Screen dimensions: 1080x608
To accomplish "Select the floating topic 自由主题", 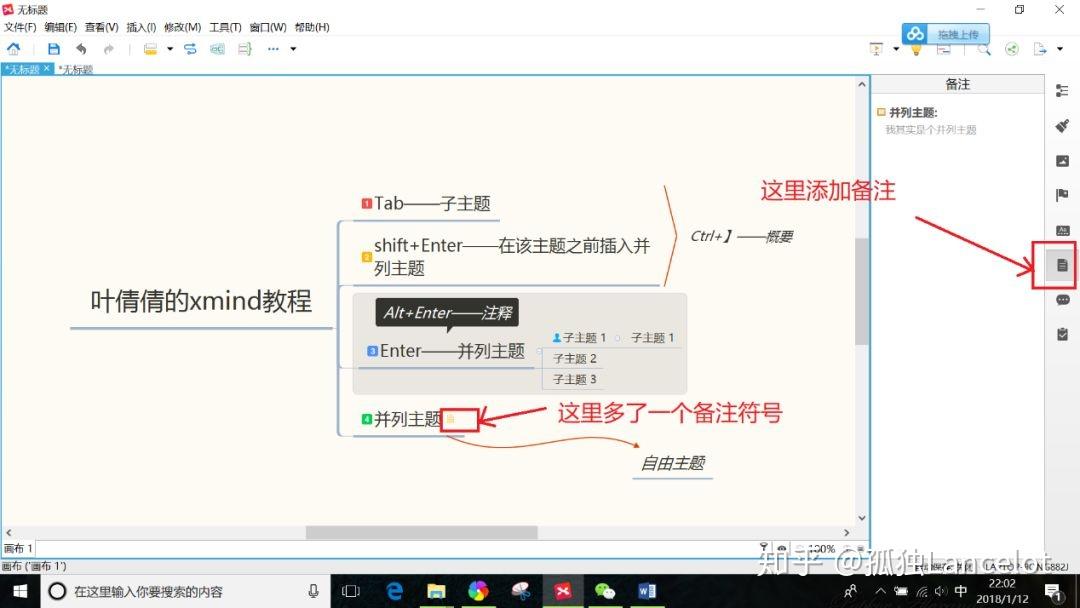I will (672, 463).
